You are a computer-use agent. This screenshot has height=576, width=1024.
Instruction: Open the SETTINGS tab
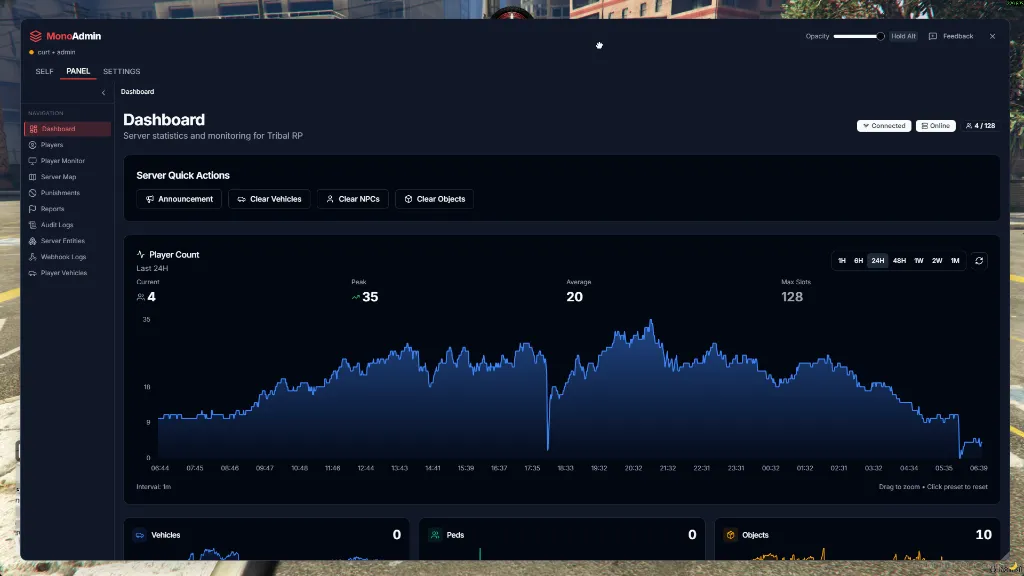coord(121,71)
